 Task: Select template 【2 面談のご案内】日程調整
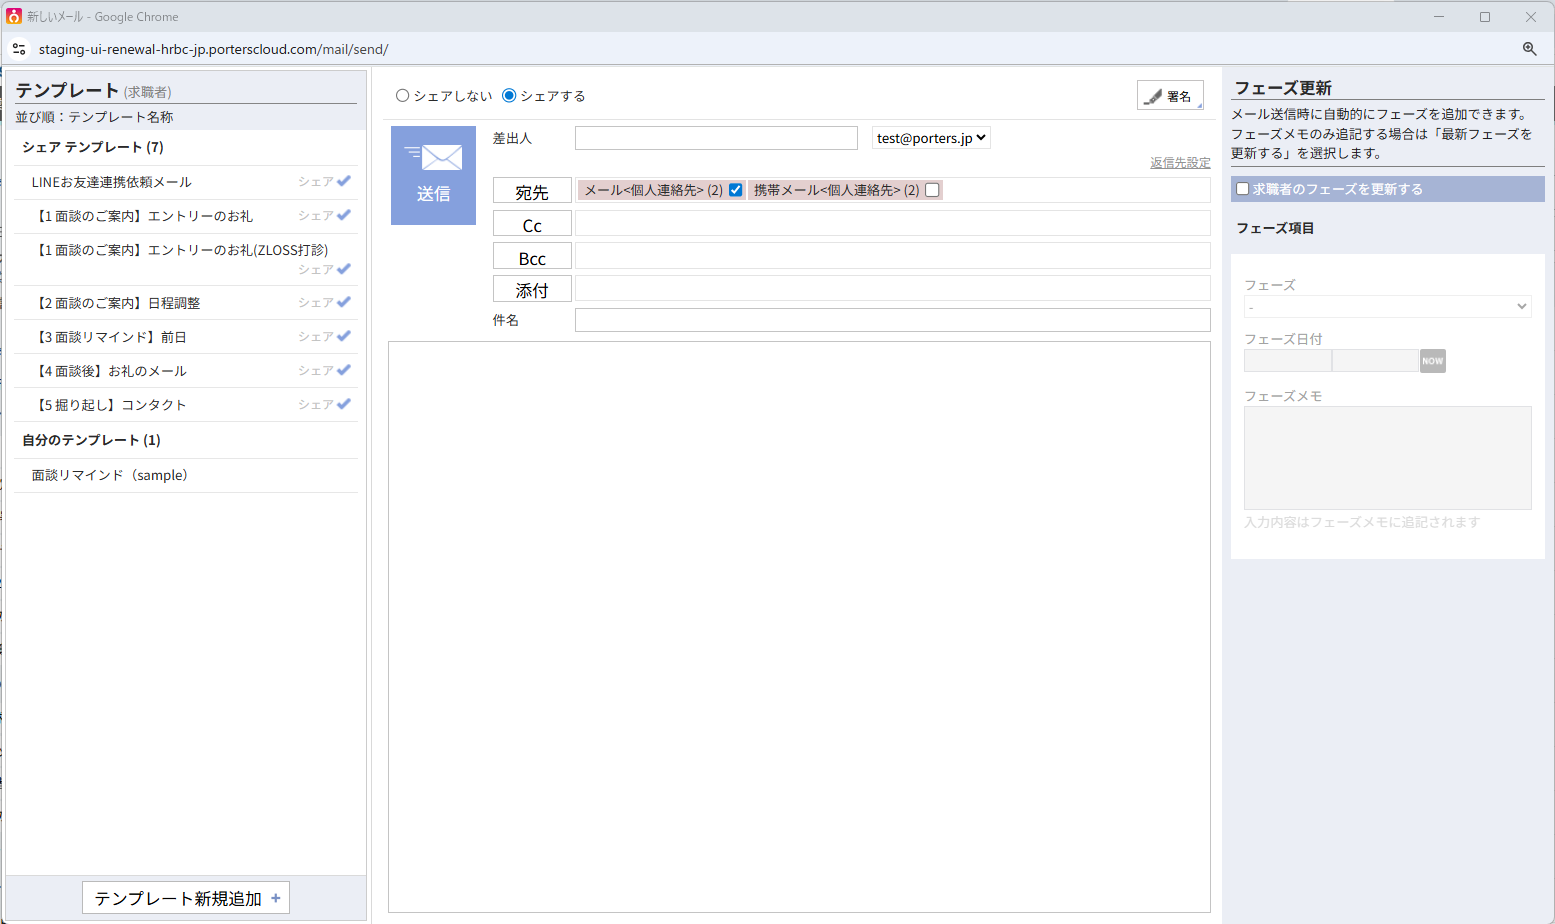pyautogui.click(x=118, y=303)
